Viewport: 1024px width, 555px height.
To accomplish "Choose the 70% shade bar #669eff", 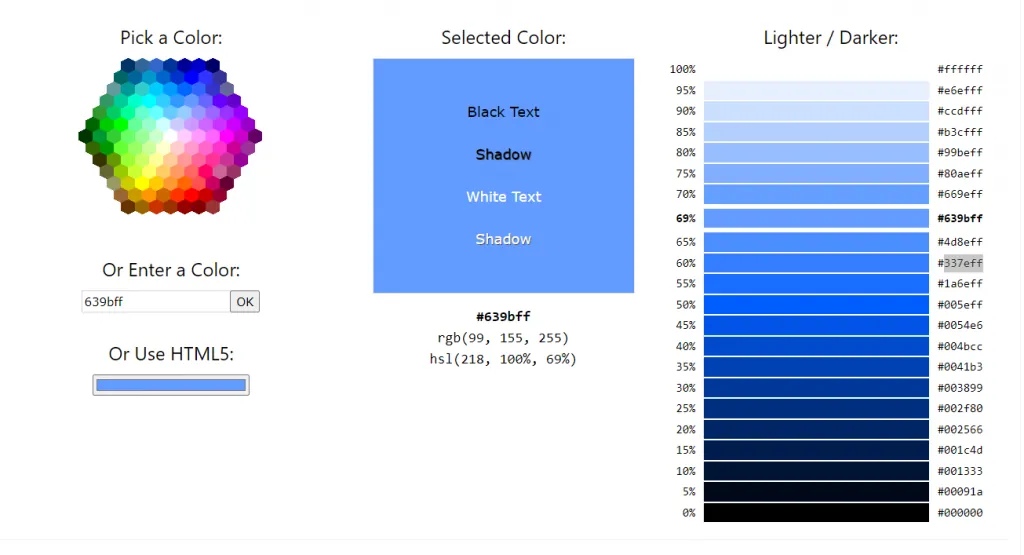I will pos(816,194).
